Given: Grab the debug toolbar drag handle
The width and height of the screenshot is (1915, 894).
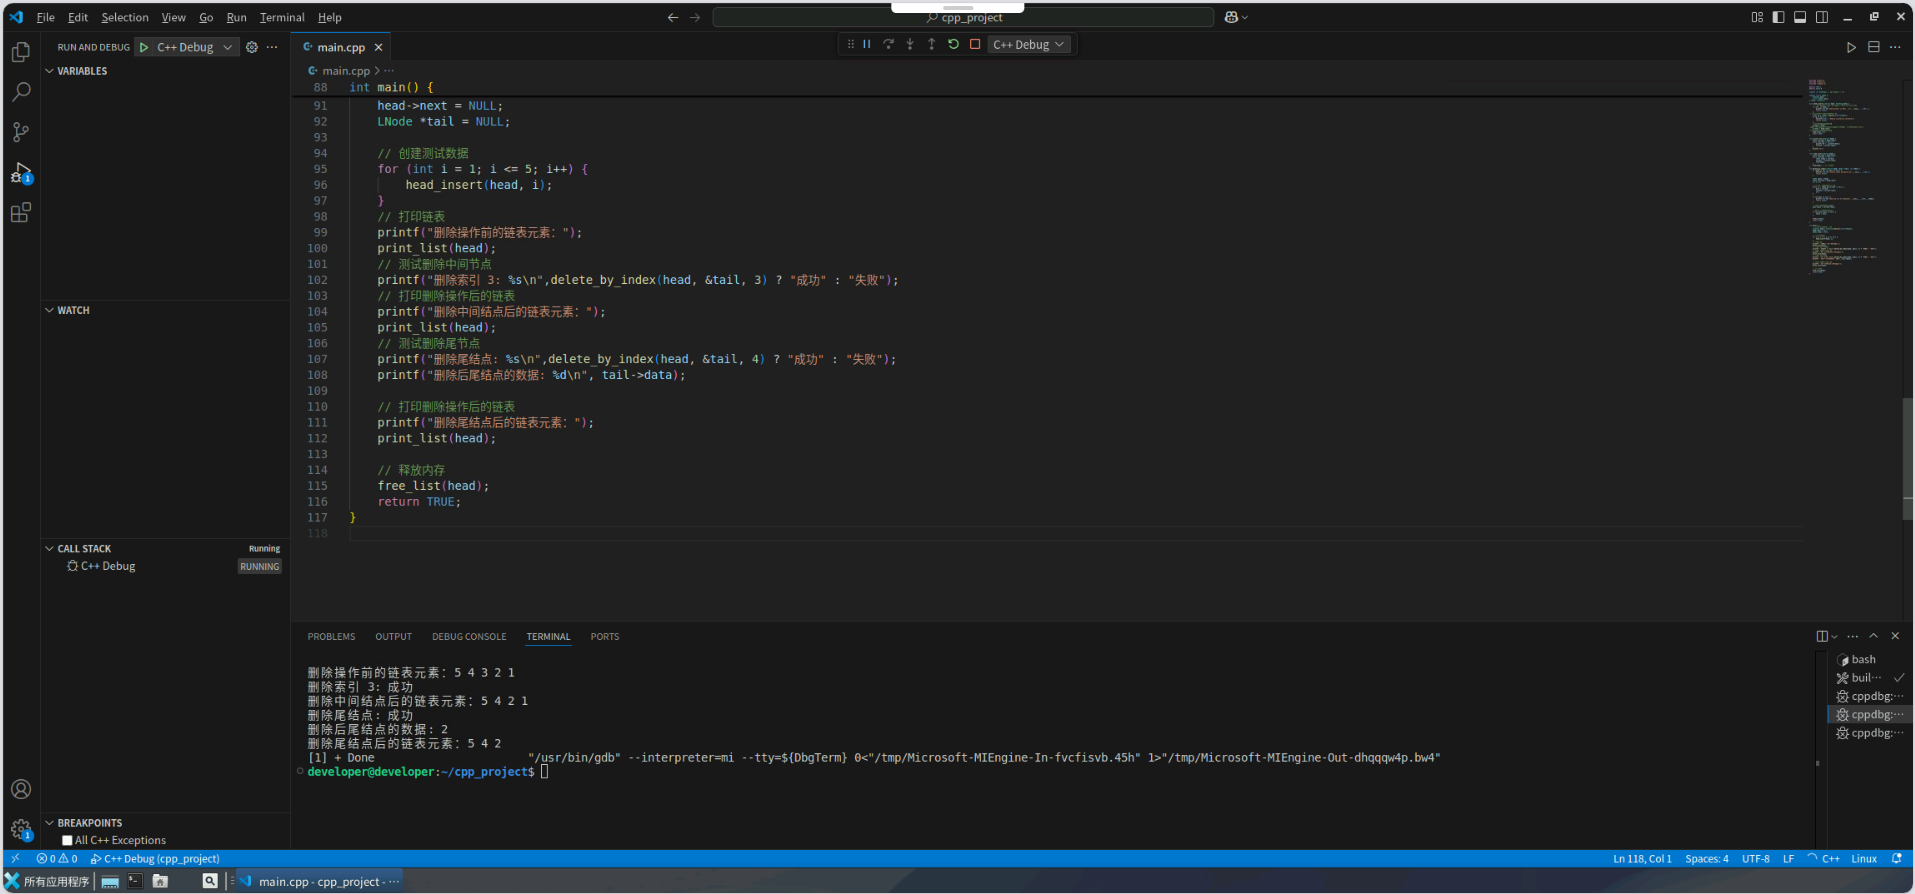Looking at the screenshot, I should tap(850, 44).
